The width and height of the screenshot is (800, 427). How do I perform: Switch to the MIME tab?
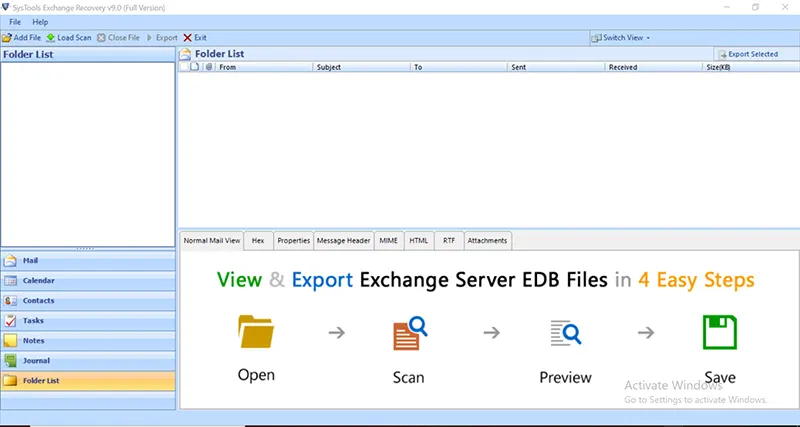389,241
